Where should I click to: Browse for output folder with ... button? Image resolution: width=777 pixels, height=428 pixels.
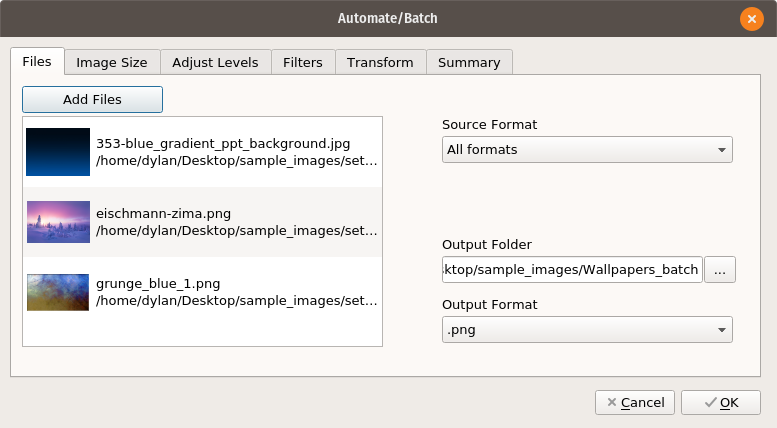(x=720, y=269)
